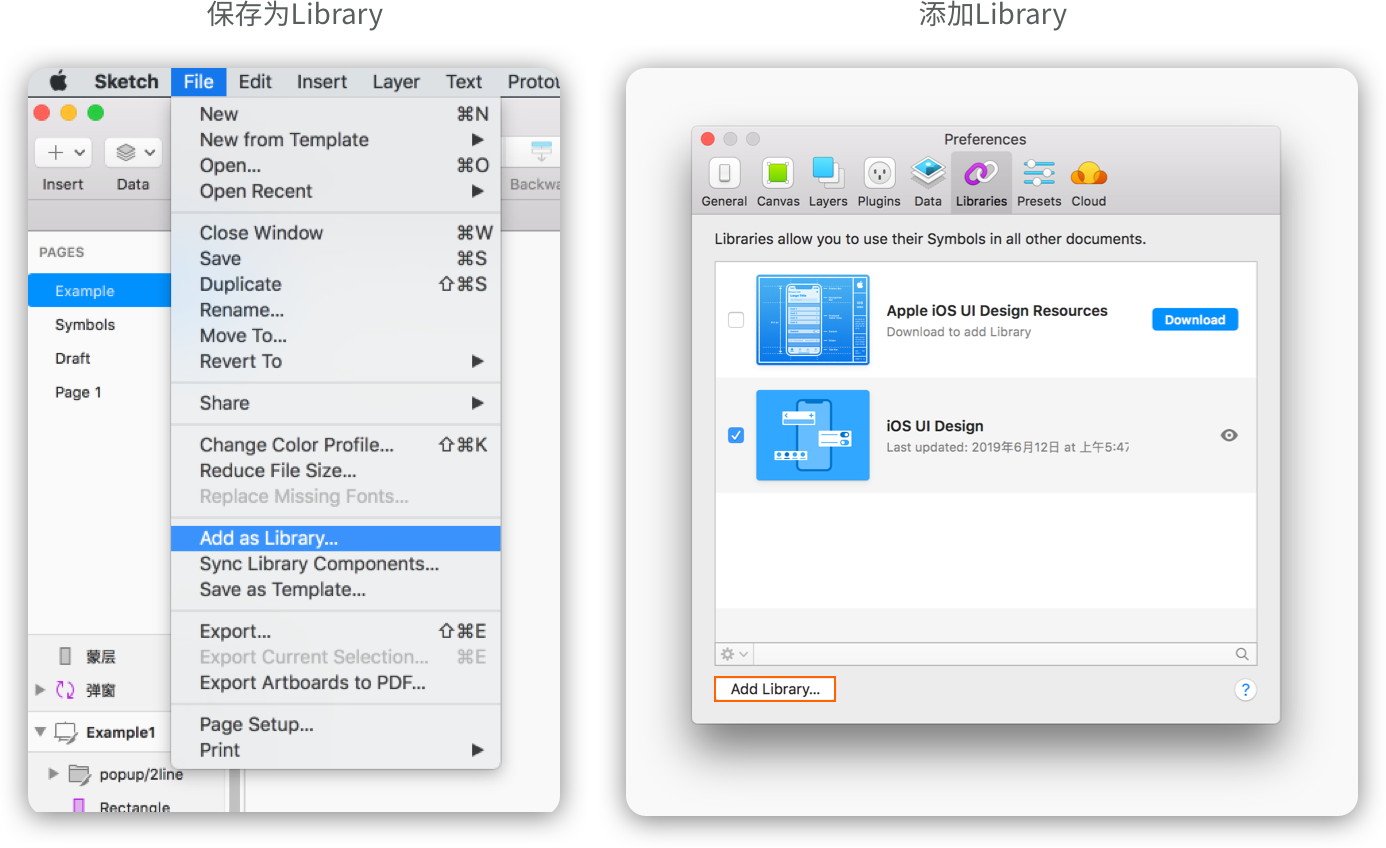Open Layers preferences tab
This screenshot has height=848, width=1386.
tap(828, 182)
